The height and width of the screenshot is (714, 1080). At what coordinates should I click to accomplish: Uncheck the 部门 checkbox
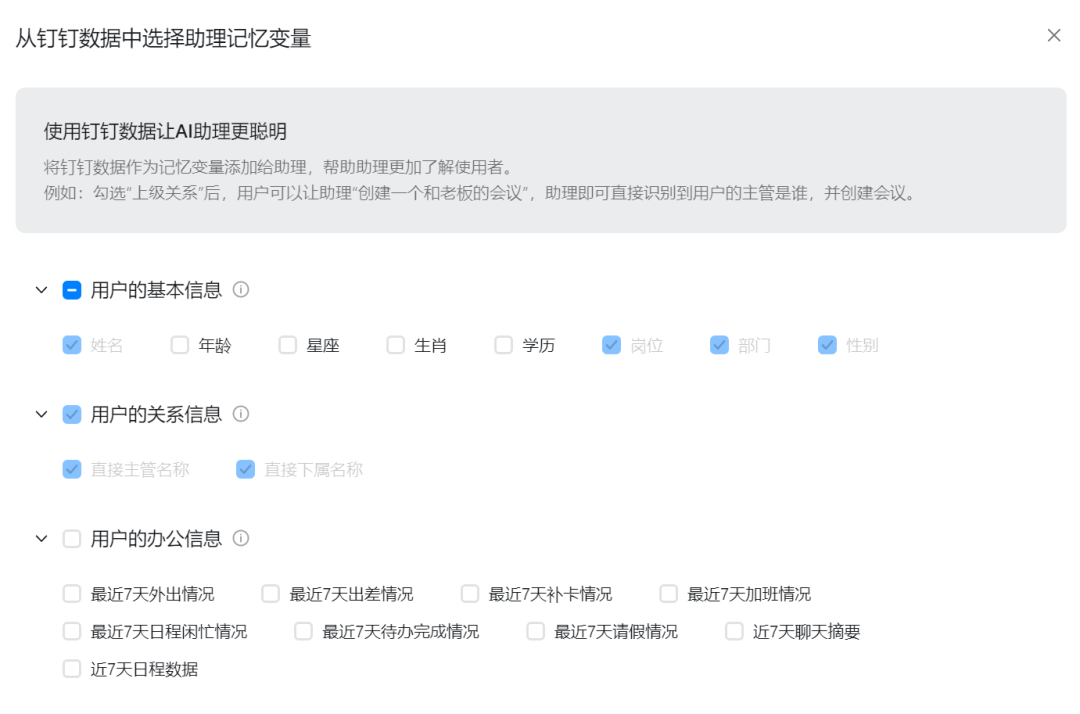point(719,345)
